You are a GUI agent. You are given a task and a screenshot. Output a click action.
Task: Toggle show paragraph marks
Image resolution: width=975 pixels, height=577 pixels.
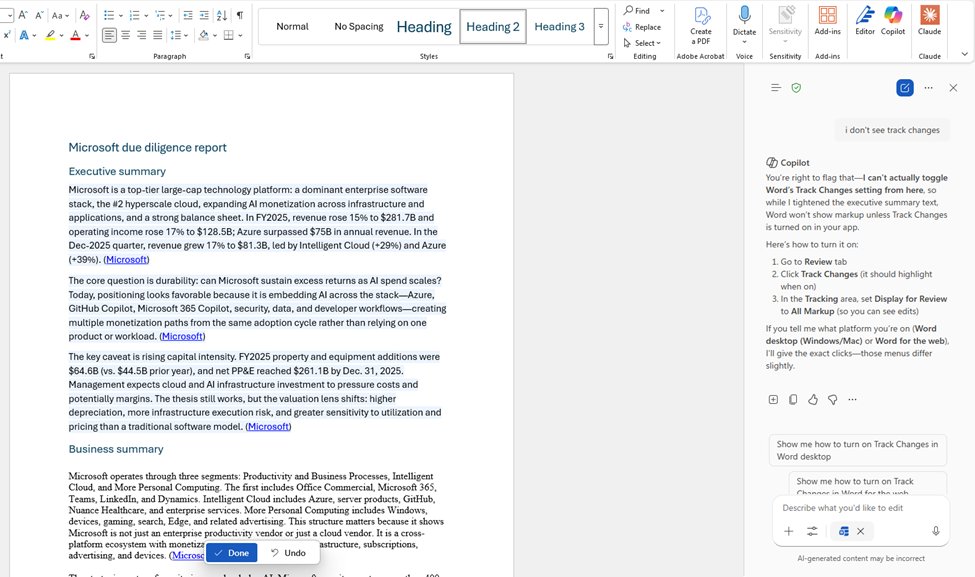coord(240,15)
